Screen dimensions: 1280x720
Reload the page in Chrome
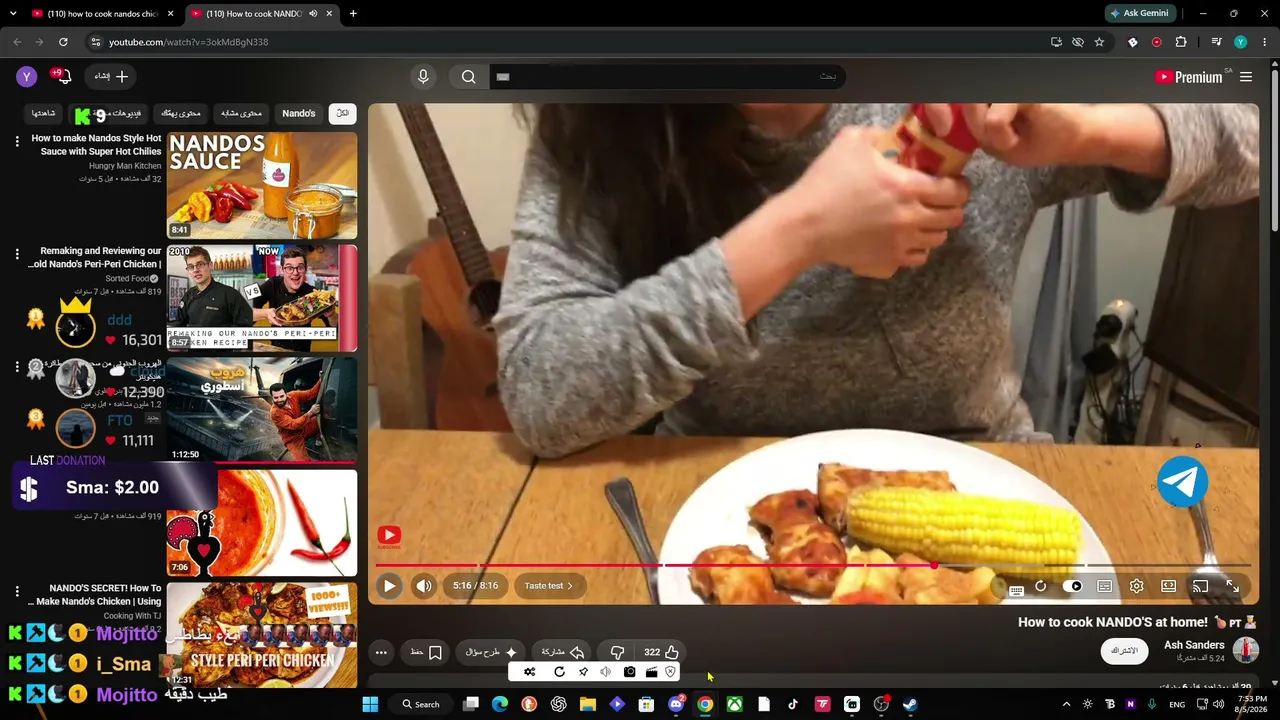tap(63, 42)
